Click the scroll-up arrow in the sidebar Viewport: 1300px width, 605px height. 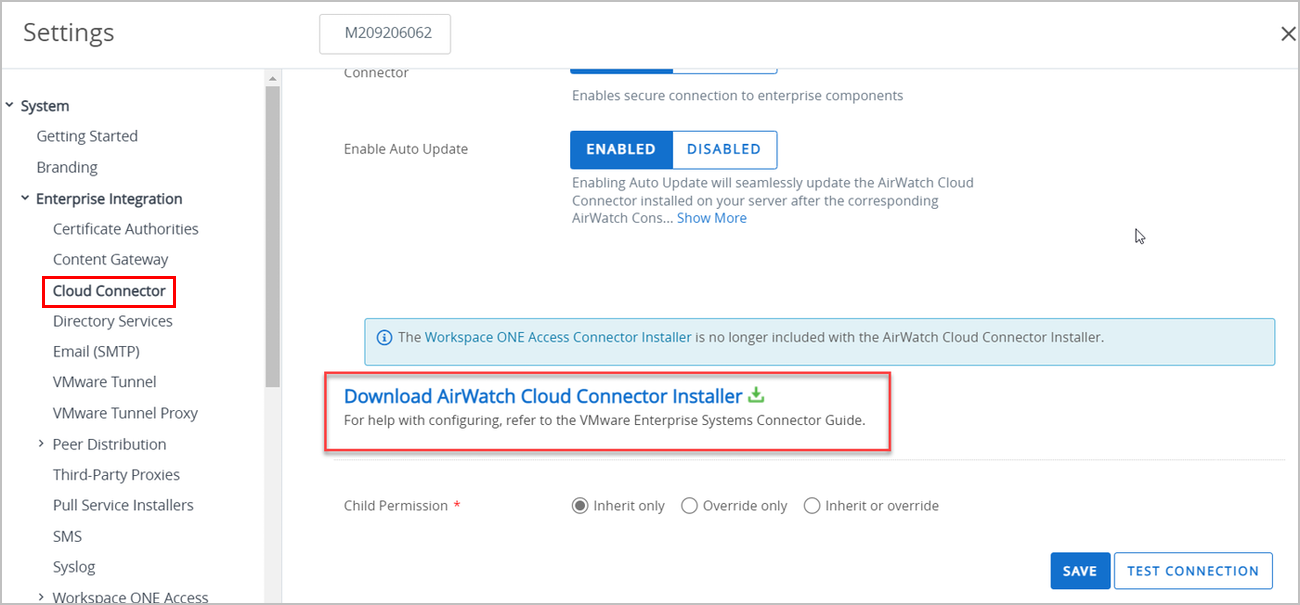click(272, 78)
